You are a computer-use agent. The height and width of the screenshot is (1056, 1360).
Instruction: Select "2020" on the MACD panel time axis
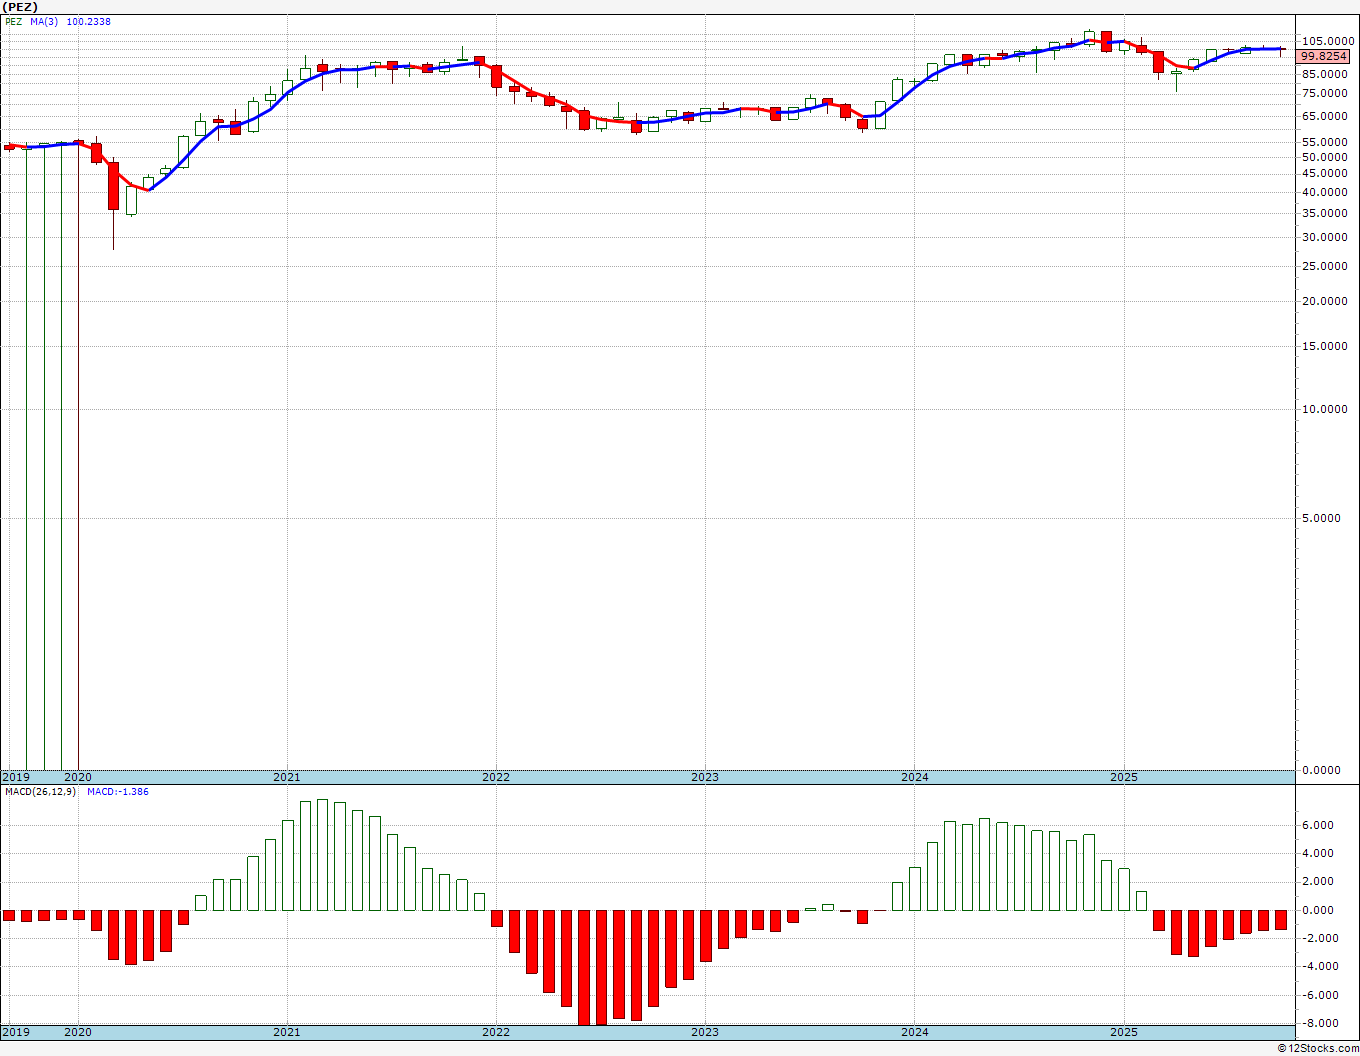tap(77, 1032)
